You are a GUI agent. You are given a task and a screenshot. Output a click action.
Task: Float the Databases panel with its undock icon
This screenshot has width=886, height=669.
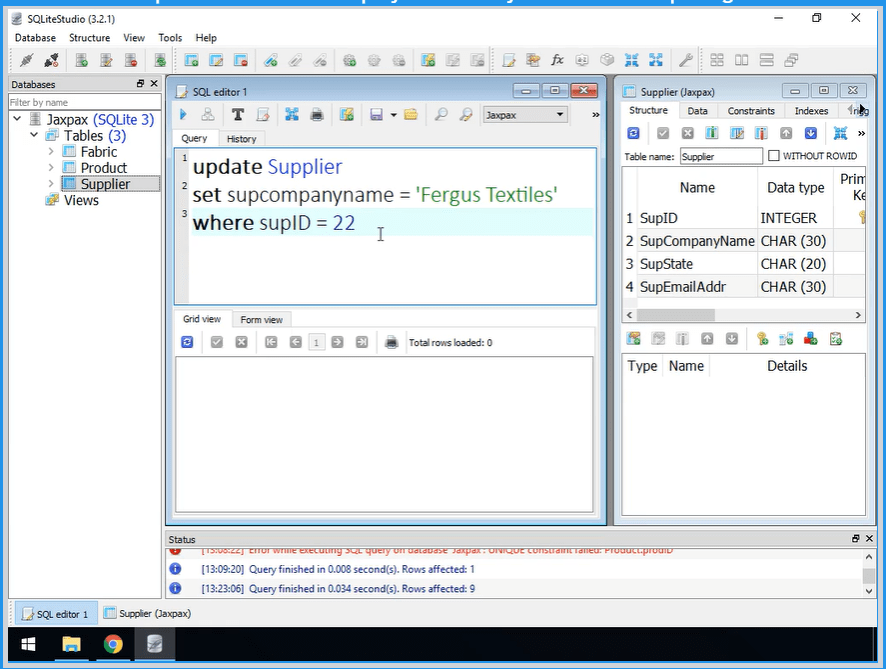point(140,84)
